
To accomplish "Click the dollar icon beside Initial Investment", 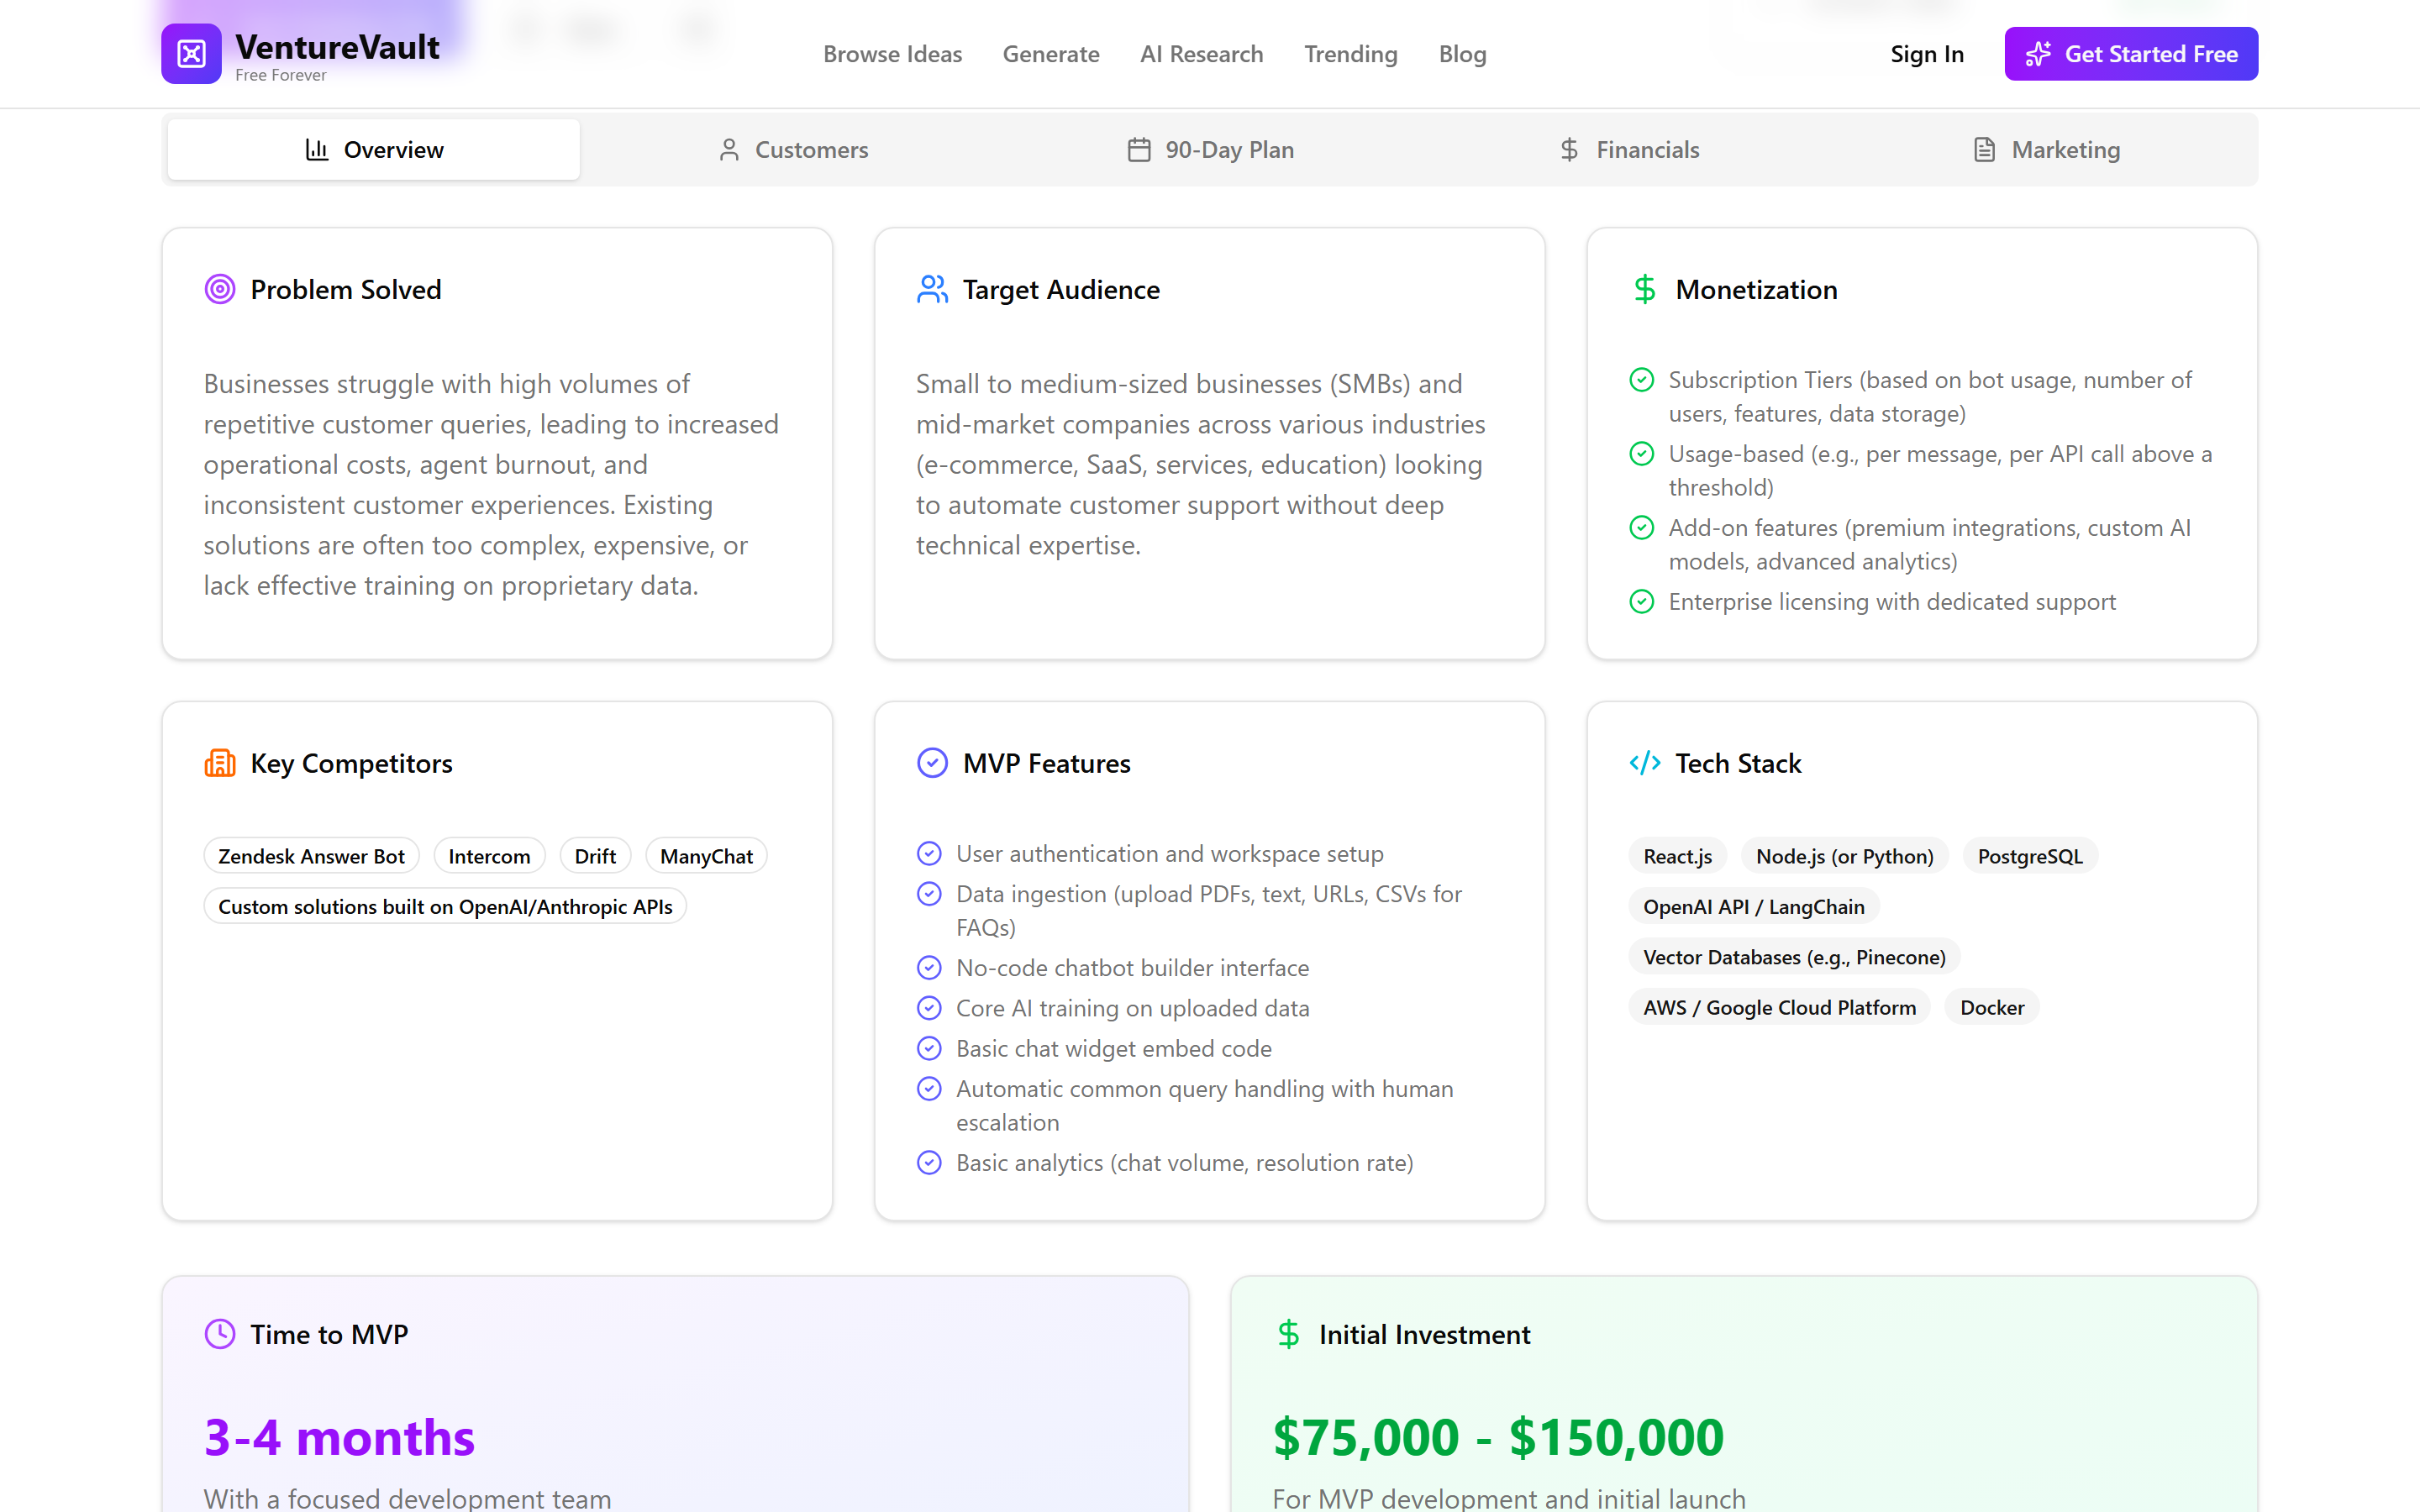I will [x=1288, y=1333].
